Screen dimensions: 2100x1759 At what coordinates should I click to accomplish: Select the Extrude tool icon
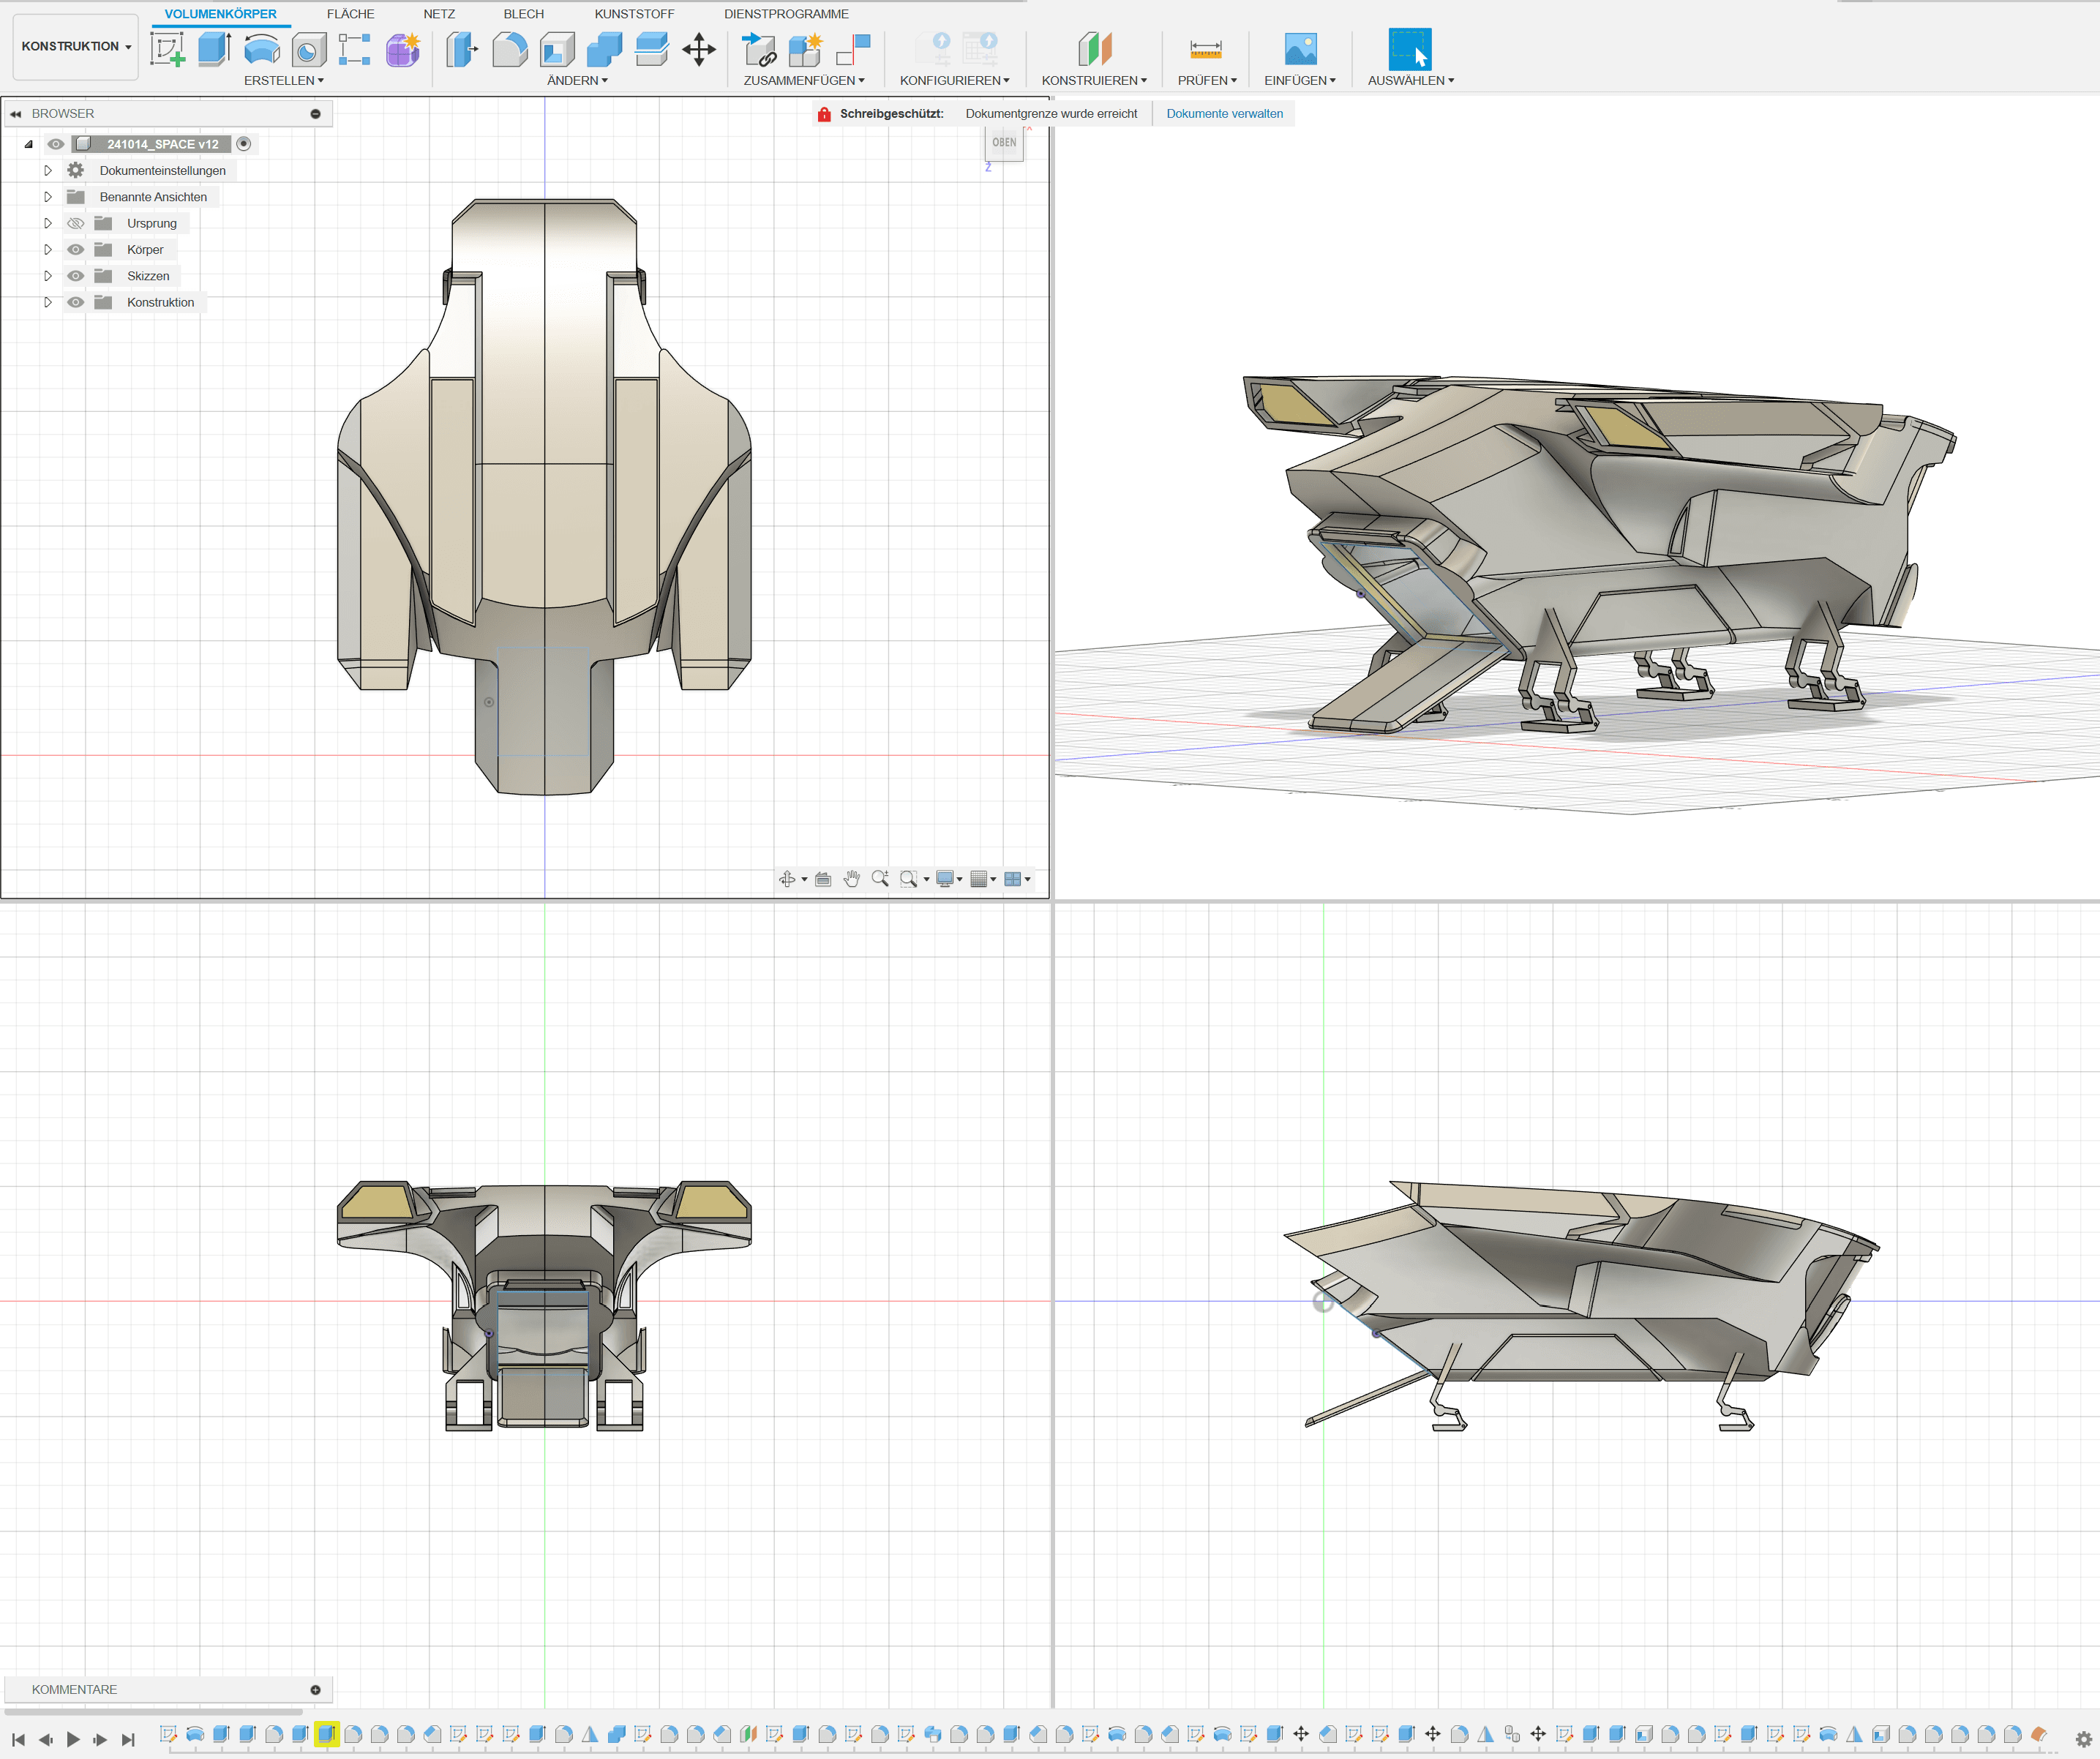click(214, 48)
